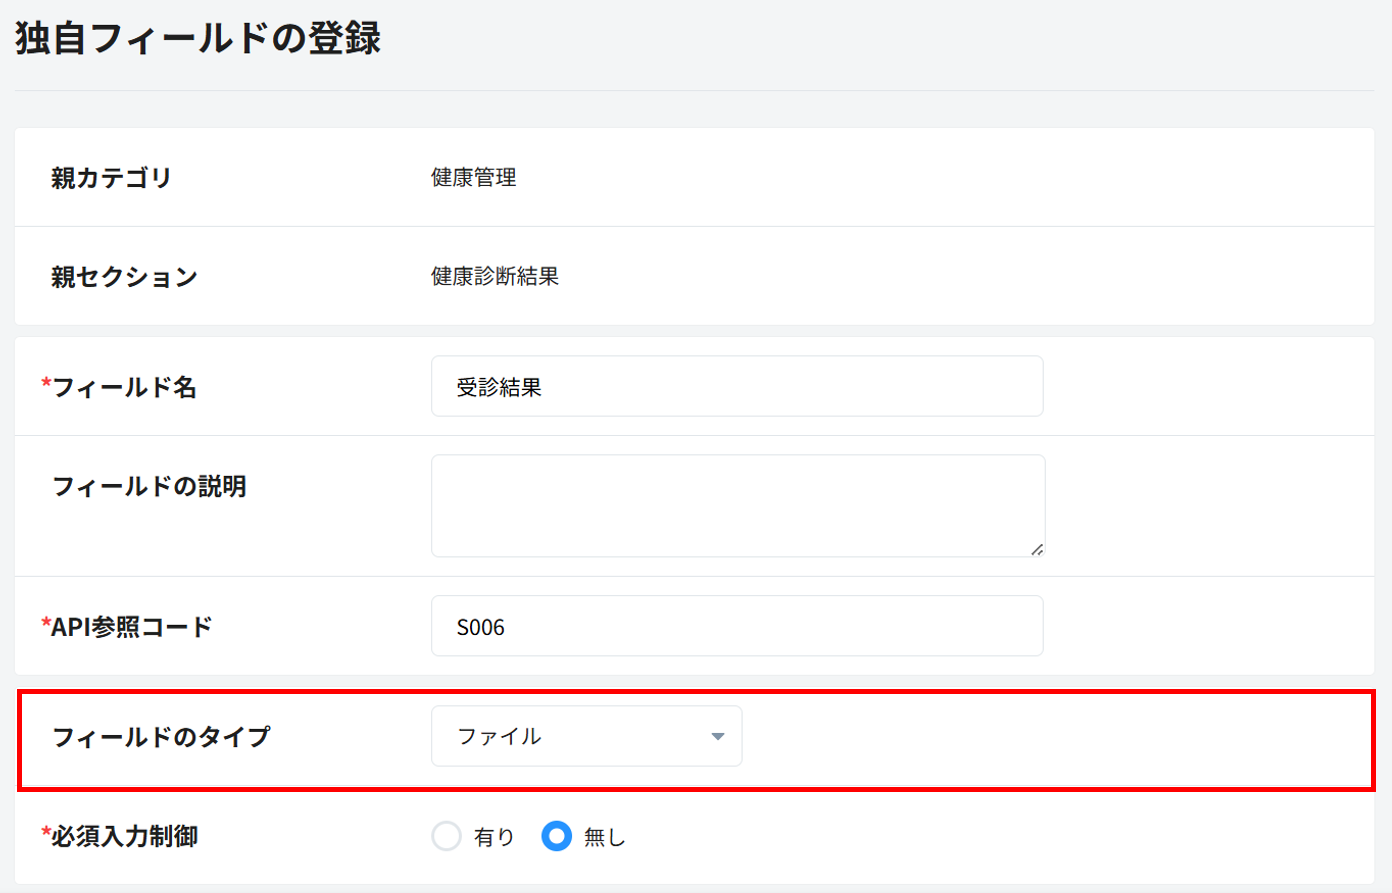1392x893 pixels.
Task: Click the 有り option label text
Action: (x=494, y=837)
